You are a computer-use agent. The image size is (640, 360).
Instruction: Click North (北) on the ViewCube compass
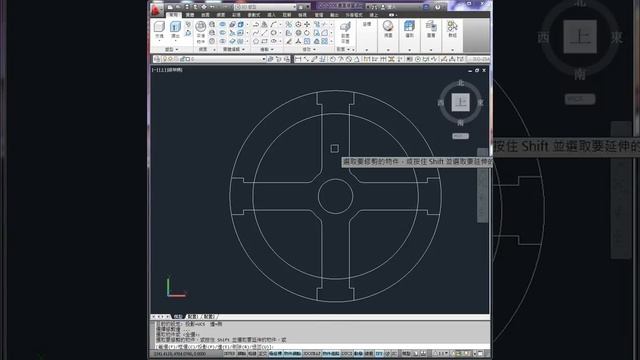coord(460,83)
